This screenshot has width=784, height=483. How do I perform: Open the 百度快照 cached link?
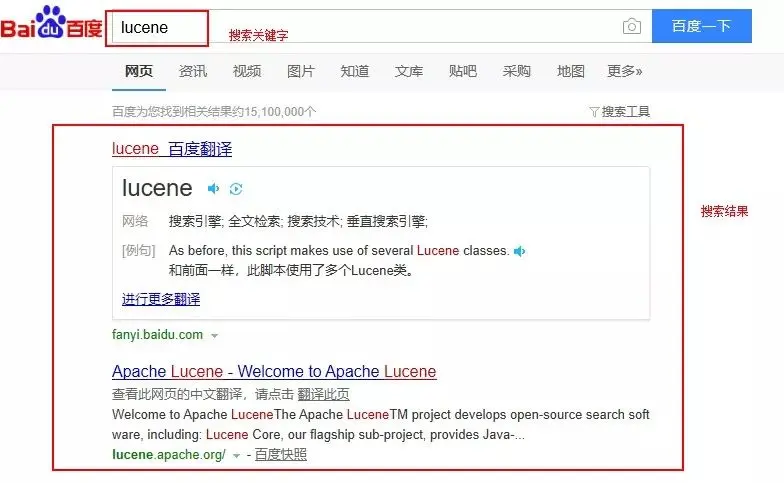click(281, 454)
